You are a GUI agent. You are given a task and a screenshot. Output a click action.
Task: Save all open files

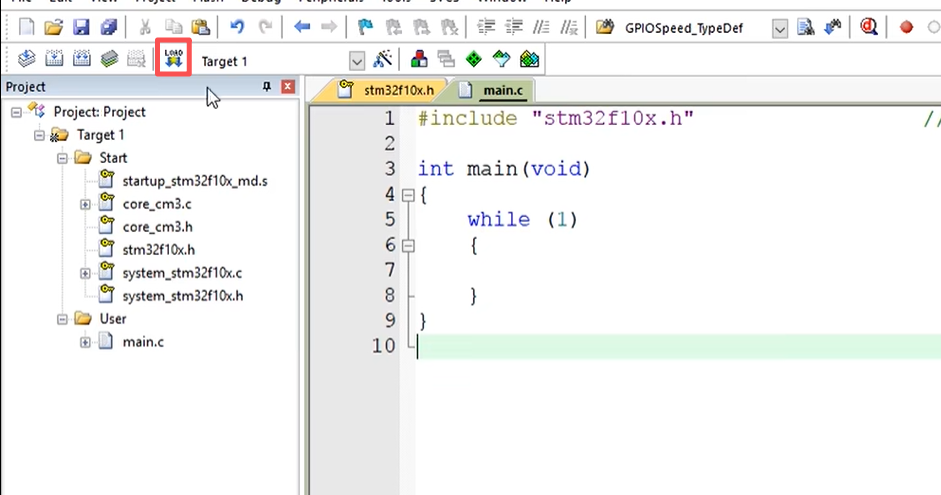click(109, 27)
